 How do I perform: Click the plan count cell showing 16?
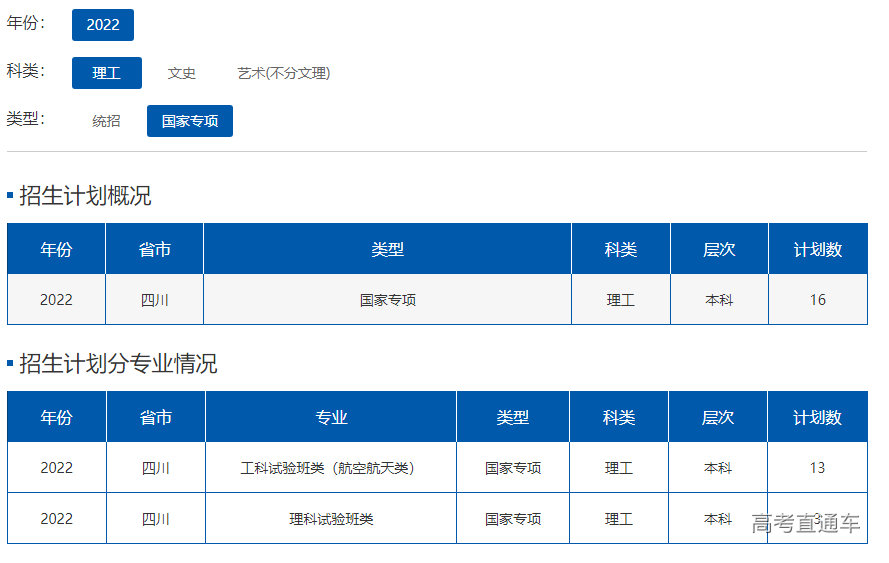pyautogui.click(x=817, y=300)
